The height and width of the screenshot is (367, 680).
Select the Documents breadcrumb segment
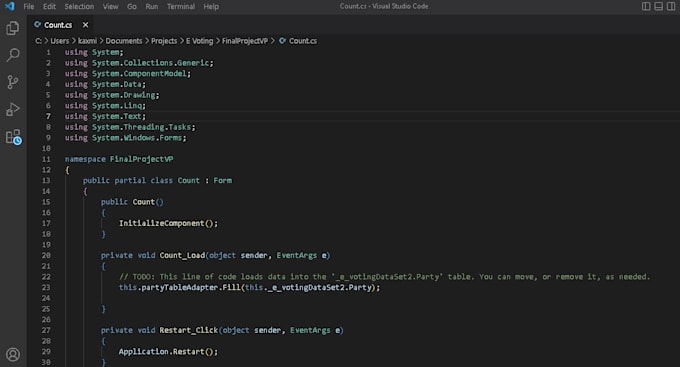124,41
